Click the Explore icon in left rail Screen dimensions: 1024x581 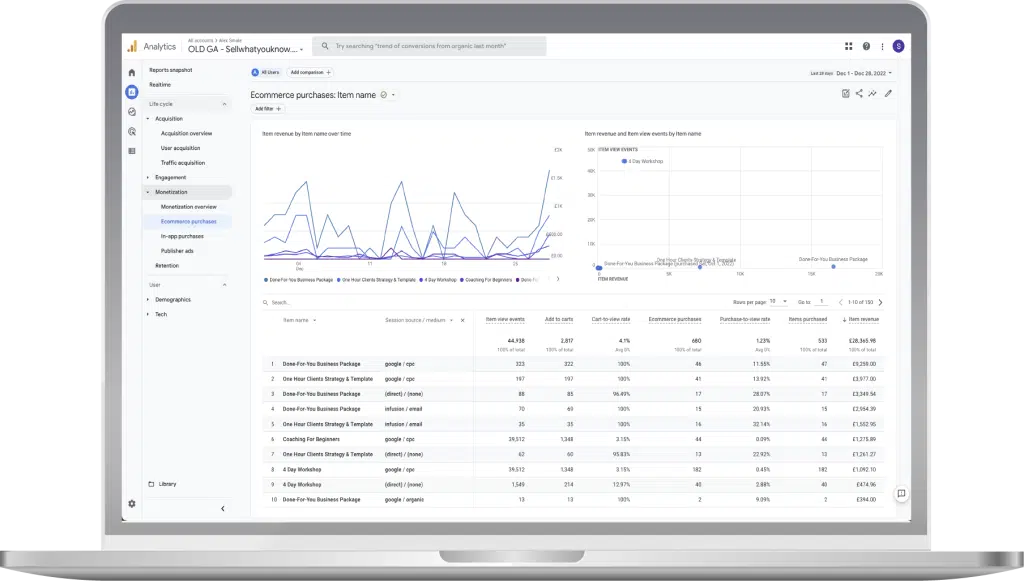(x=131, y=112)
